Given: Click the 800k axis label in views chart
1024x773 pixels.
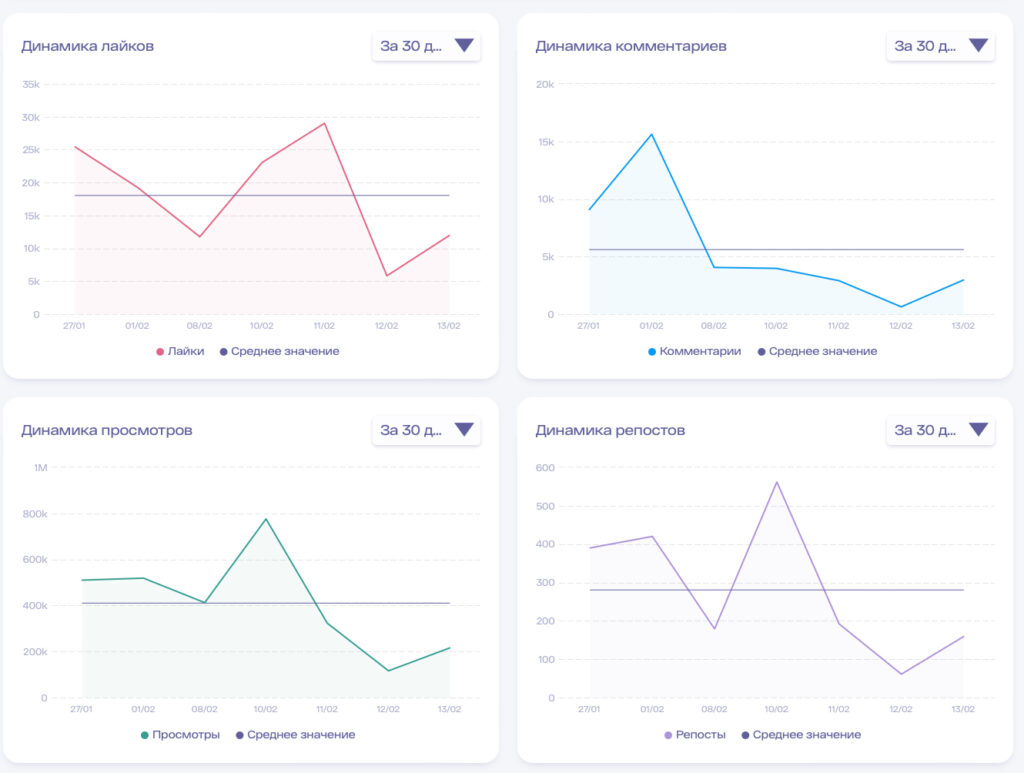Looking at the screenshot, I should [x=35, y=514].
